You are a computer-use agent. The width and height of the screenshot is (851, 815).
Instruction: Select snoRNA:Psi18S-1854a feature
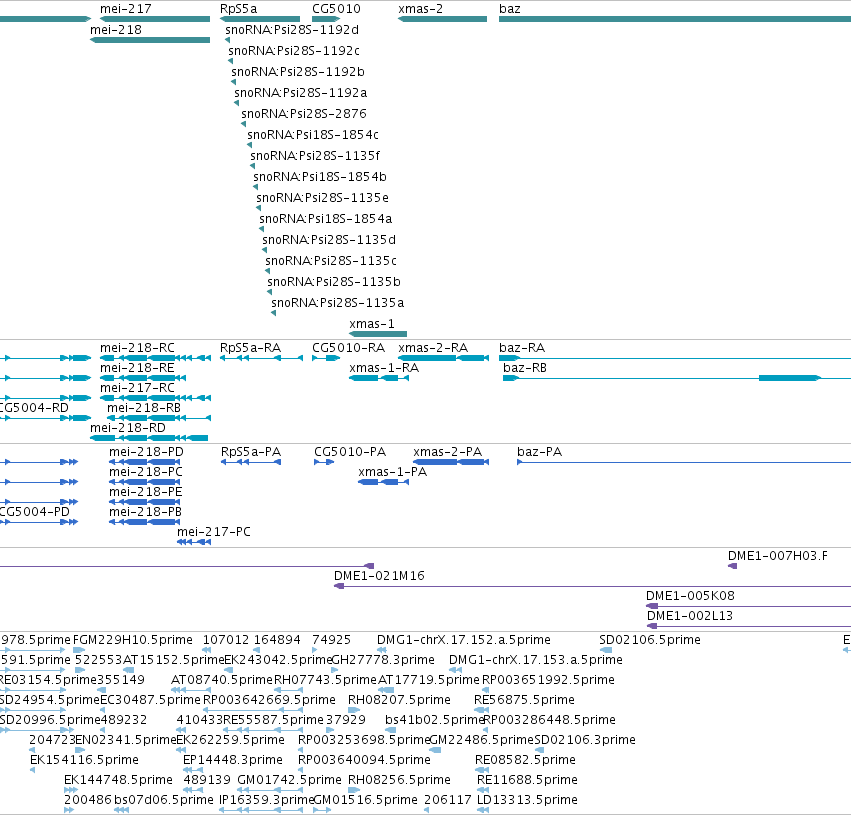click(x=262, y=230)
